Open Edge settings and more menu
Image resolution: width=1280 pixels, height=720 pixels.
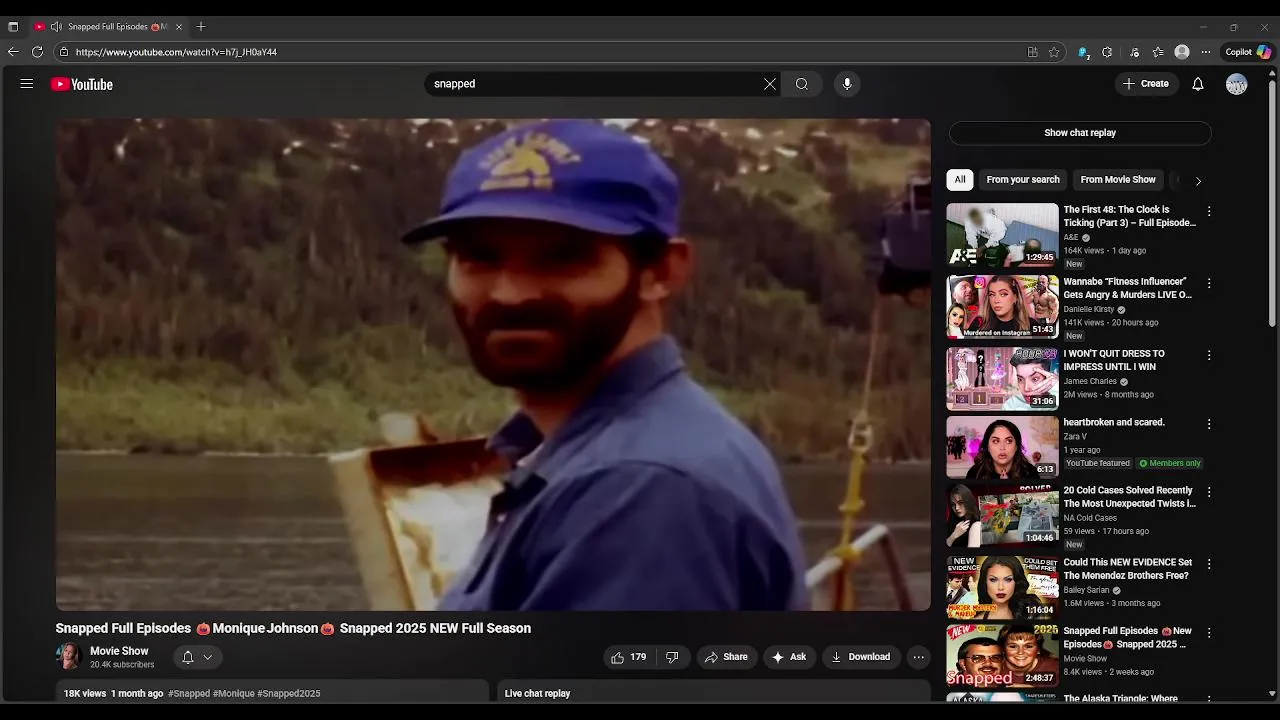coord(1206,52)
